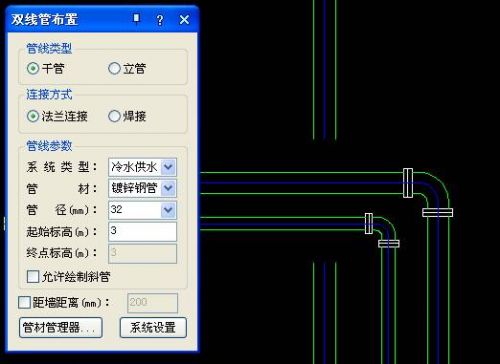The height and width of the screenshot is (364, 500).
Task: Click the 距墙距离 value field showing 200
Action: coord(152,303)
